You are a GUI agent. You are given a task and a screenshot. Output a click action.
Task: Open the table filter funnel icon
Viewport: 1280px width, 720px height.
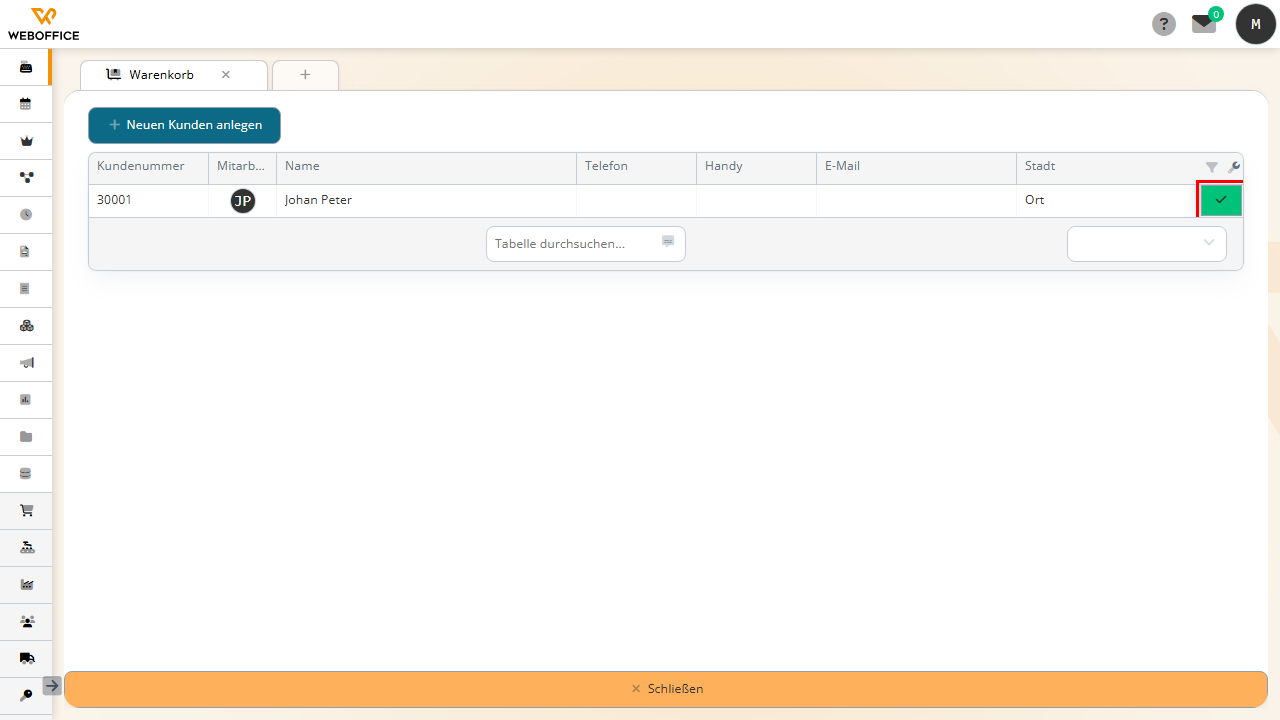pos(1212,168)
